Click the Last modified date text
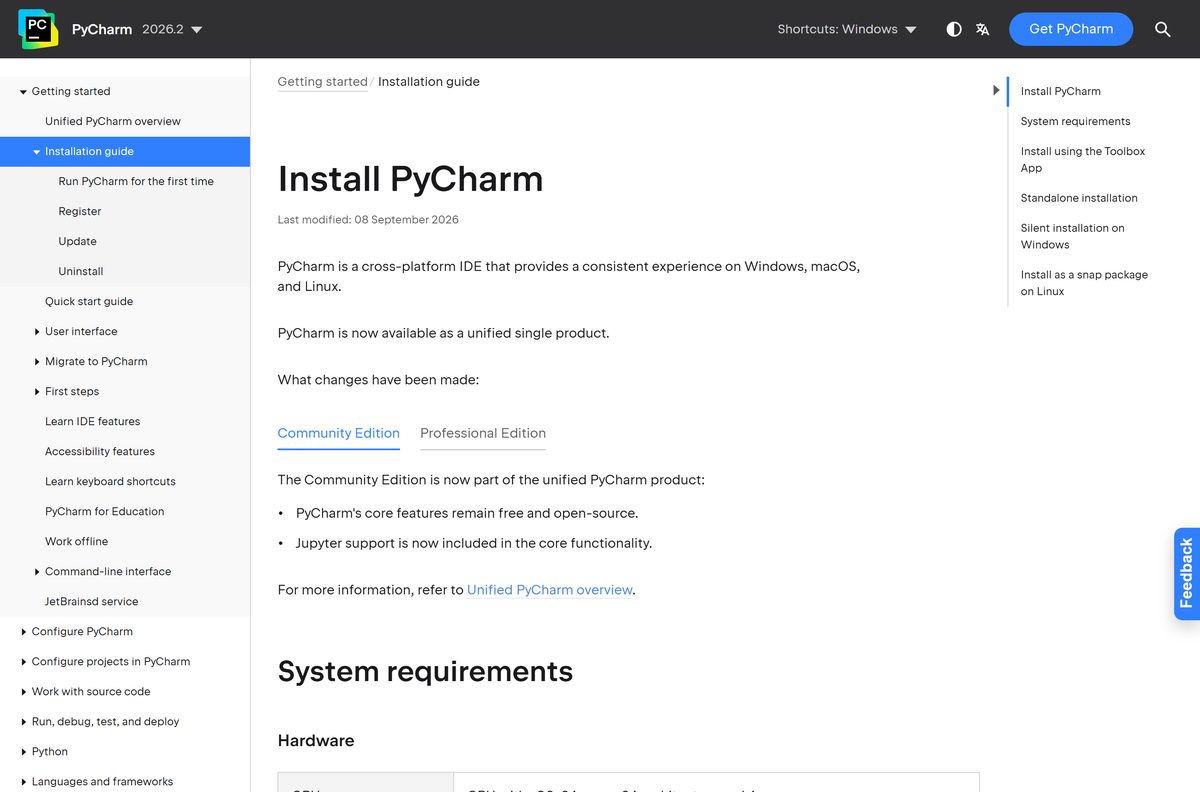The height and width of the screenshot is (792, 1200). pyautogui.click(x=368, y=220)
